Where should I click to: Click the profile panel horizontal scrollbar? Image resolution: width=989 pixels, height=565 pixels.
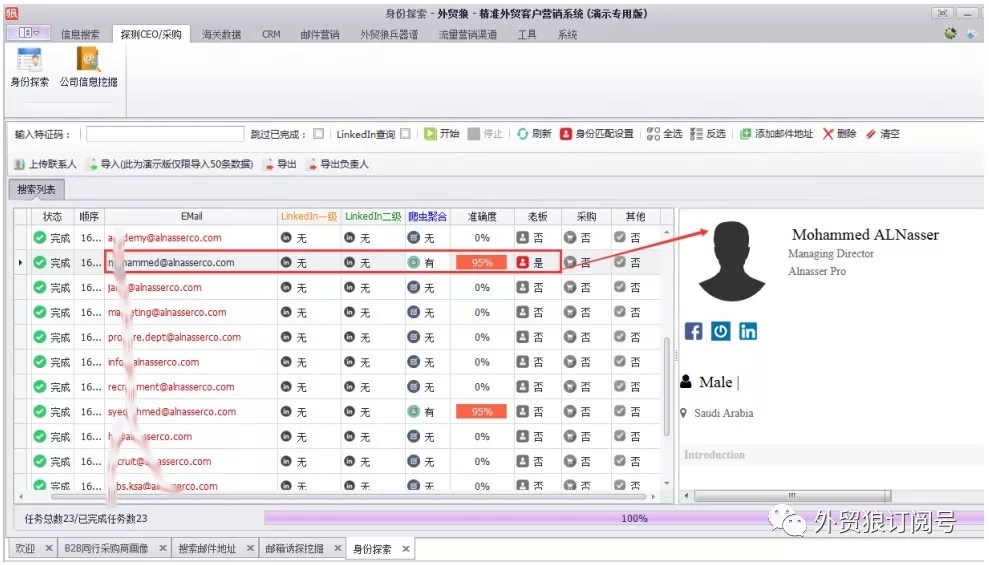coord(792,496)
